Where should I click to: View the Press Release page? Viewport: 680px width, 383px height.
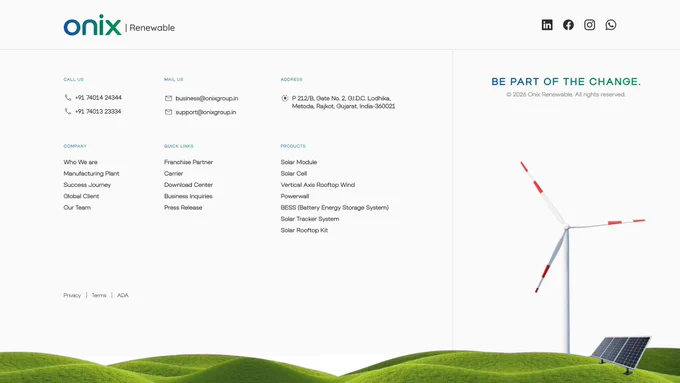click(x=183, y=207)
